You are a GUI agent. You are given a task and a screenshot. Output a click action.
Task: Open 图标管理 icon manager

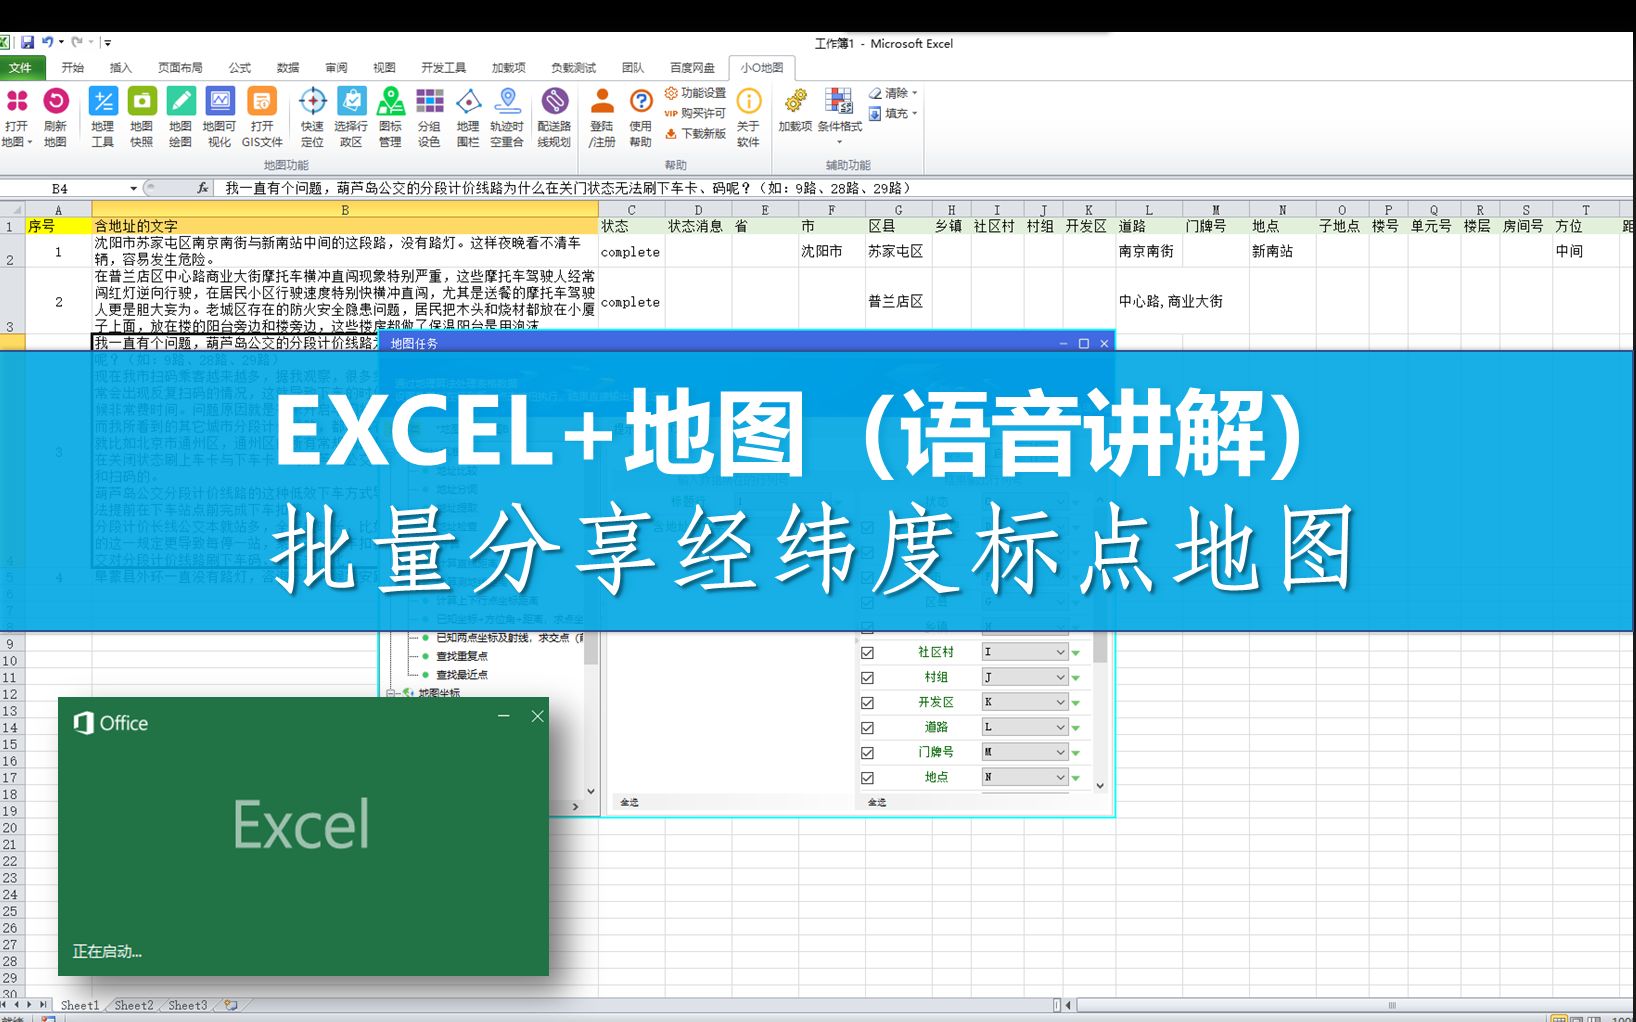(390, 118)
